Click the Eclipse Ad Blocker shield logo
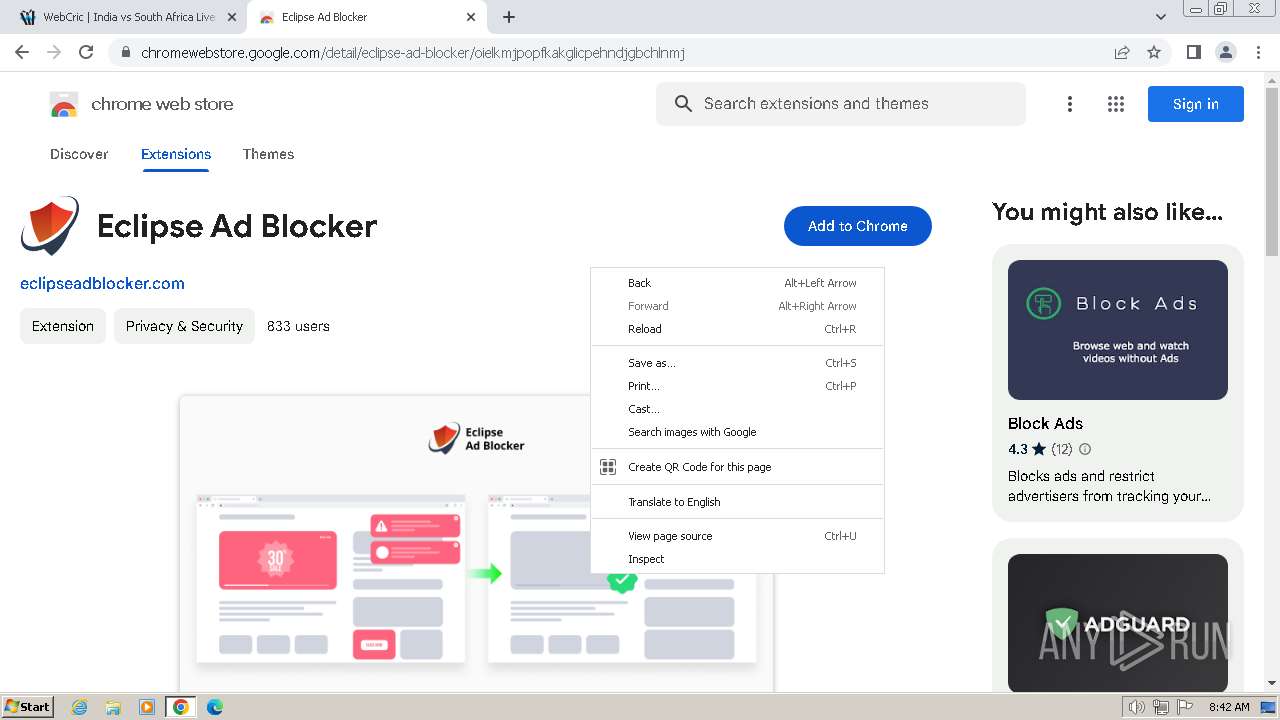1280x720 pixels. point(50,226)
